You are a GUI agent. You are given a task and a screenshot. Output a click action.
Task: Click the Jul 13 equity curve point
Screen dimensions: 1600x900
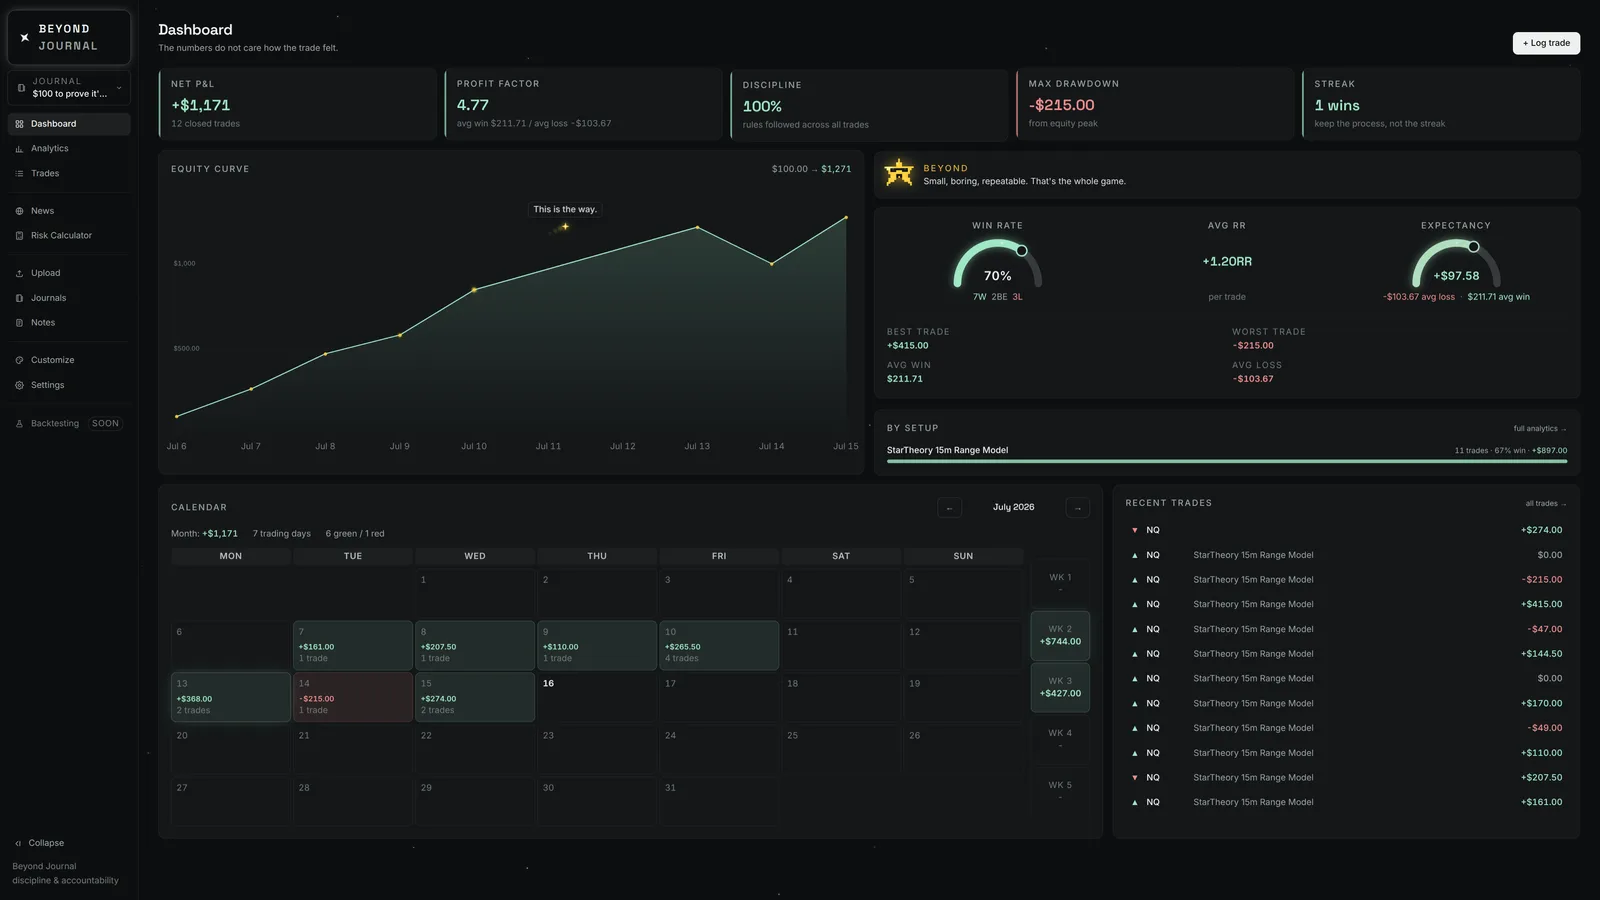point(697,227)
